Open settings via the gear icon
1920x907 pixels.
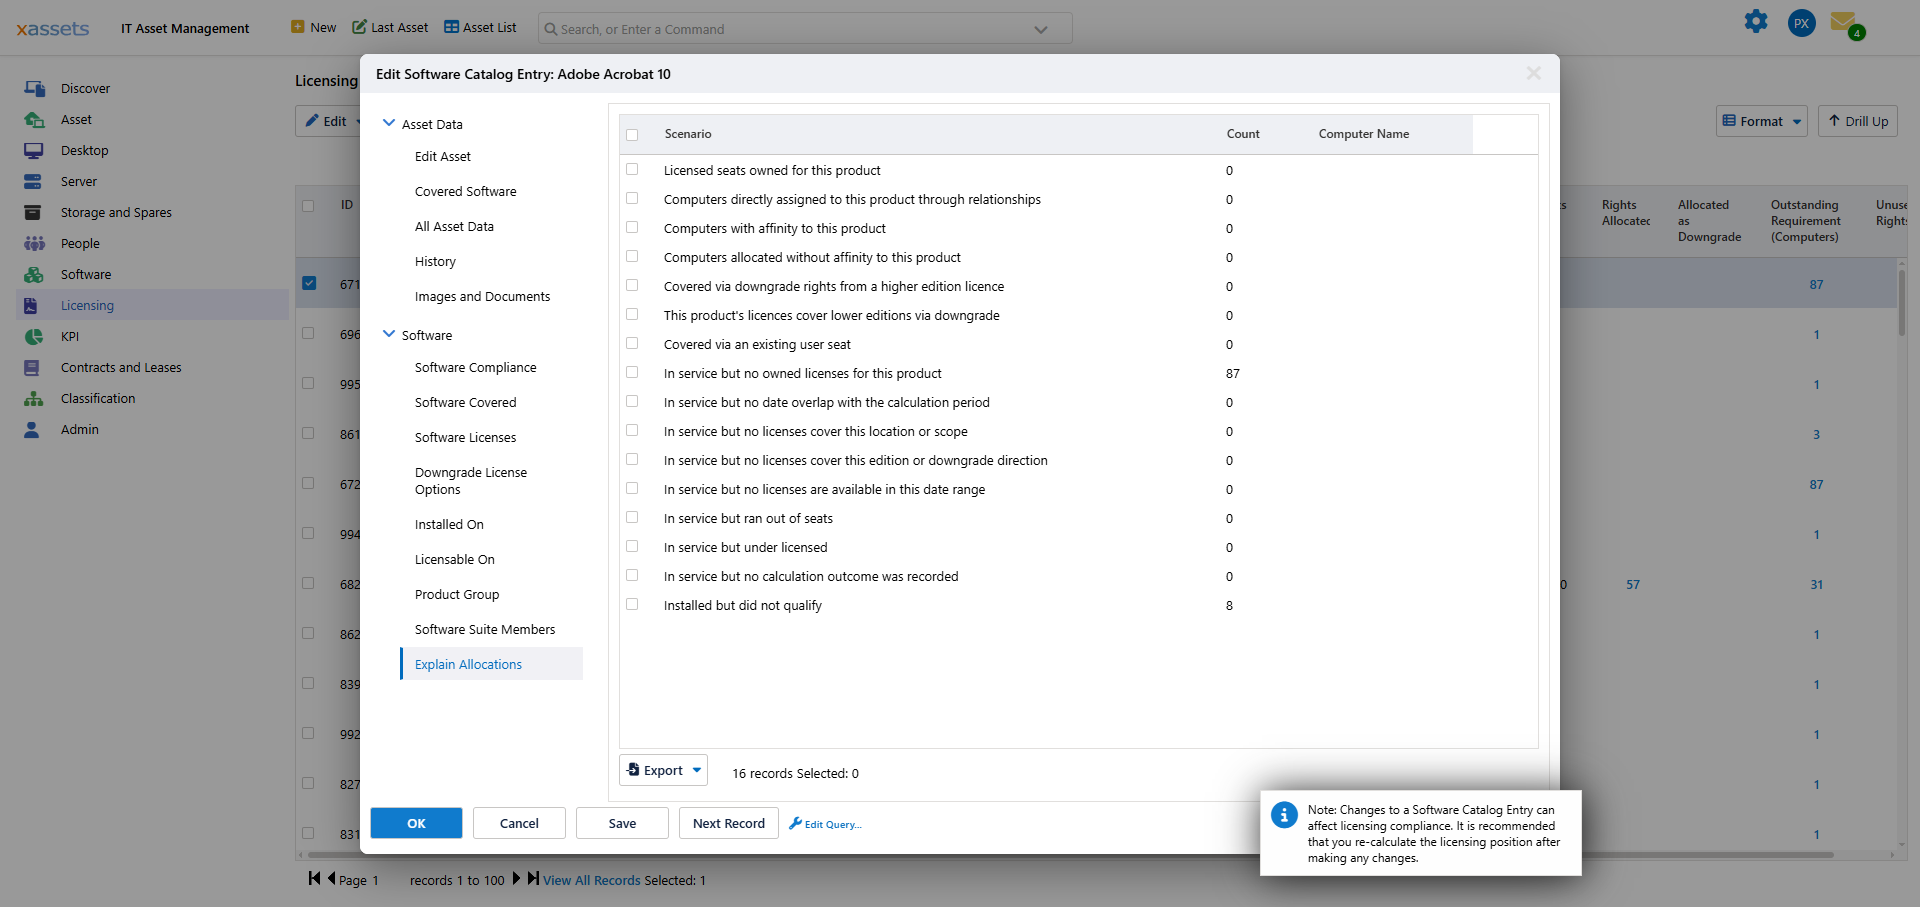1756,22
